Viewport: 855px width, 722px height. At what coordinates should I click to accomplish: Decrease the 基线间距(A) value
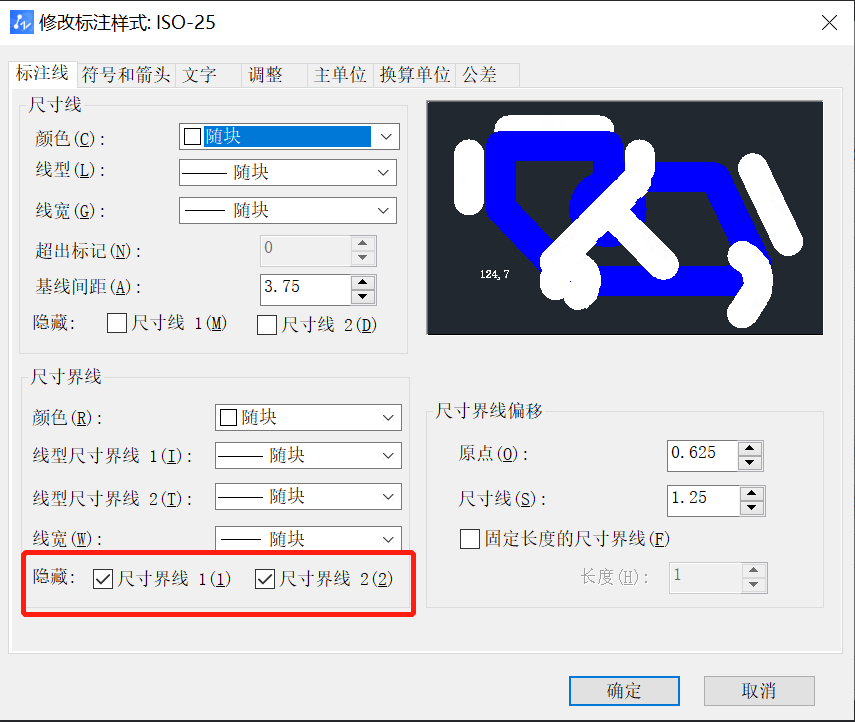click(x=363, y=297)
